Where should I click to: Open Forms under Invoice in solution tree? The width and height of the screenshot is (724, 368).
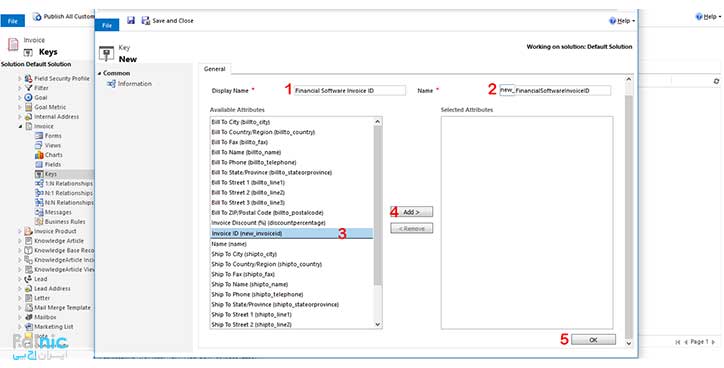(53, 136)
